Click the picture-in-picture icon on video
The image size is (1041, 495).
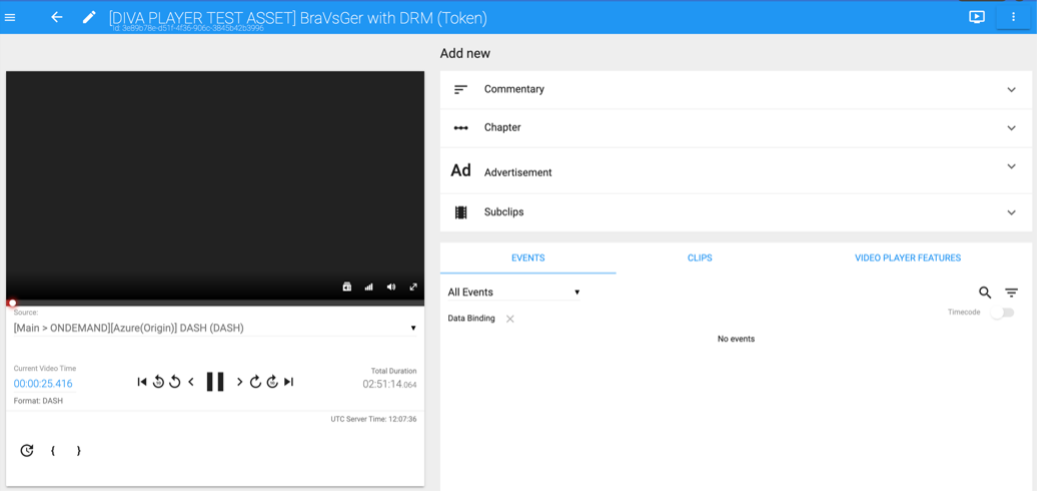347,287
